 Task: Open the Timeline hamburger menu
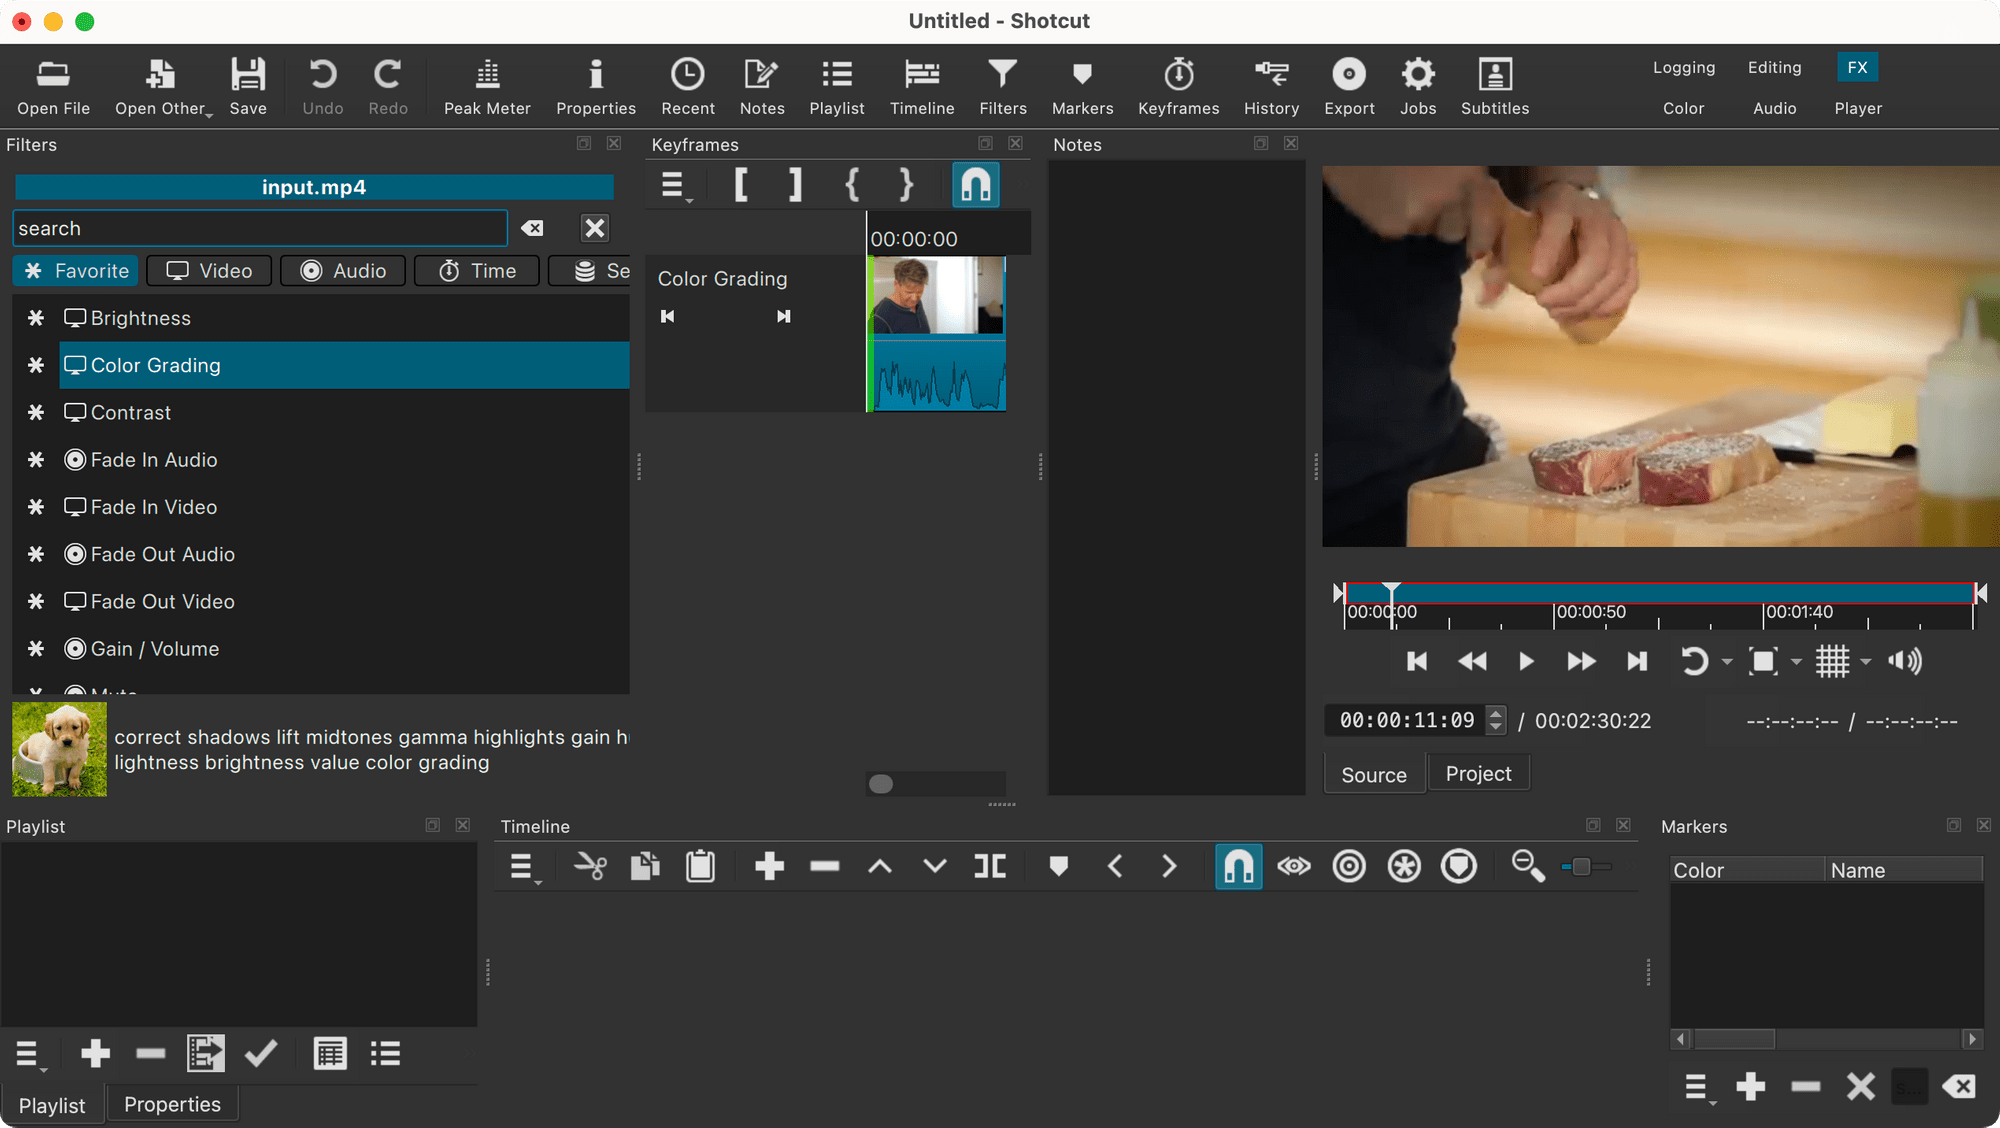523,867
